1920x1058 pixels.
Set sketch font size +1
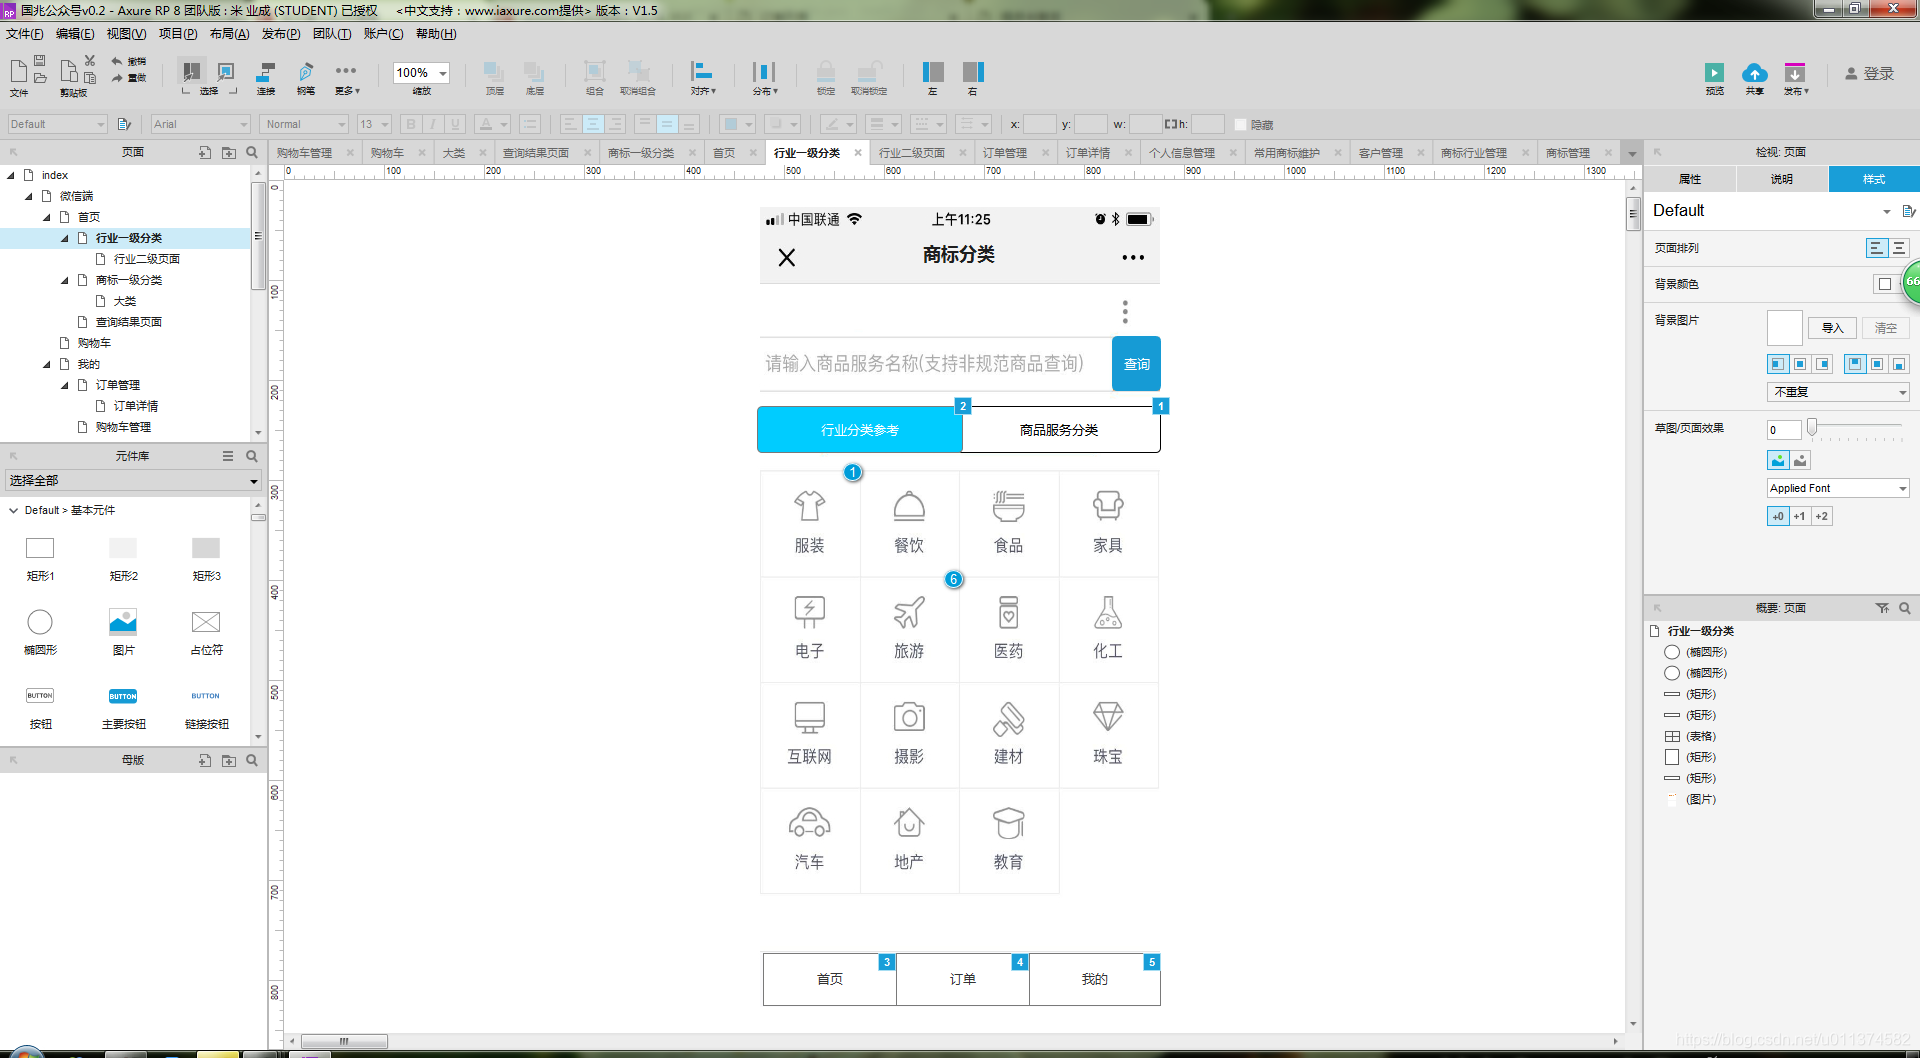coord(1799,516)
